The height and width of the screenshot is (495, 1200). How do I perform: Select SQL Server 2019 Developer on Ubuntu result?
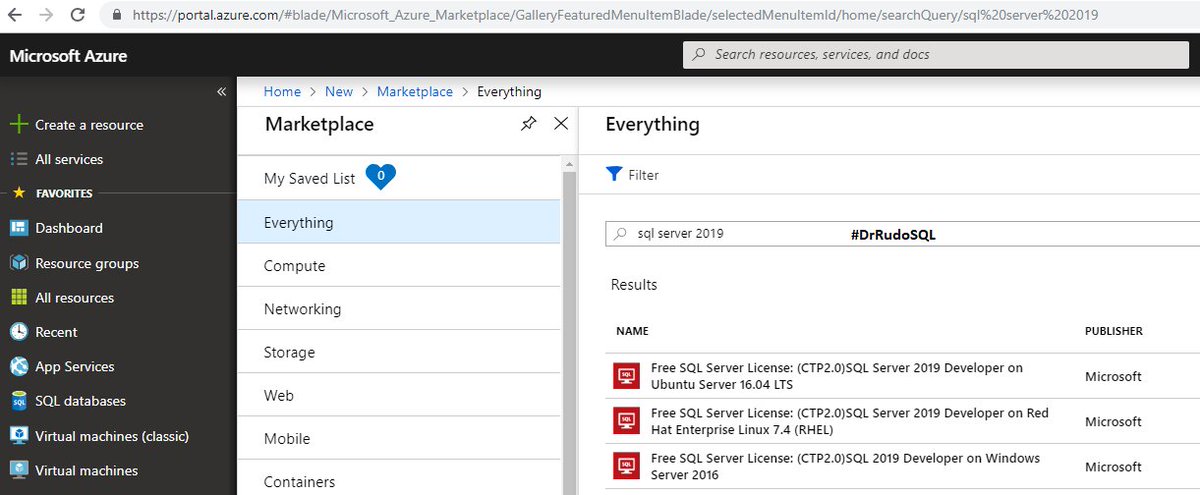(x=836, y=376)
